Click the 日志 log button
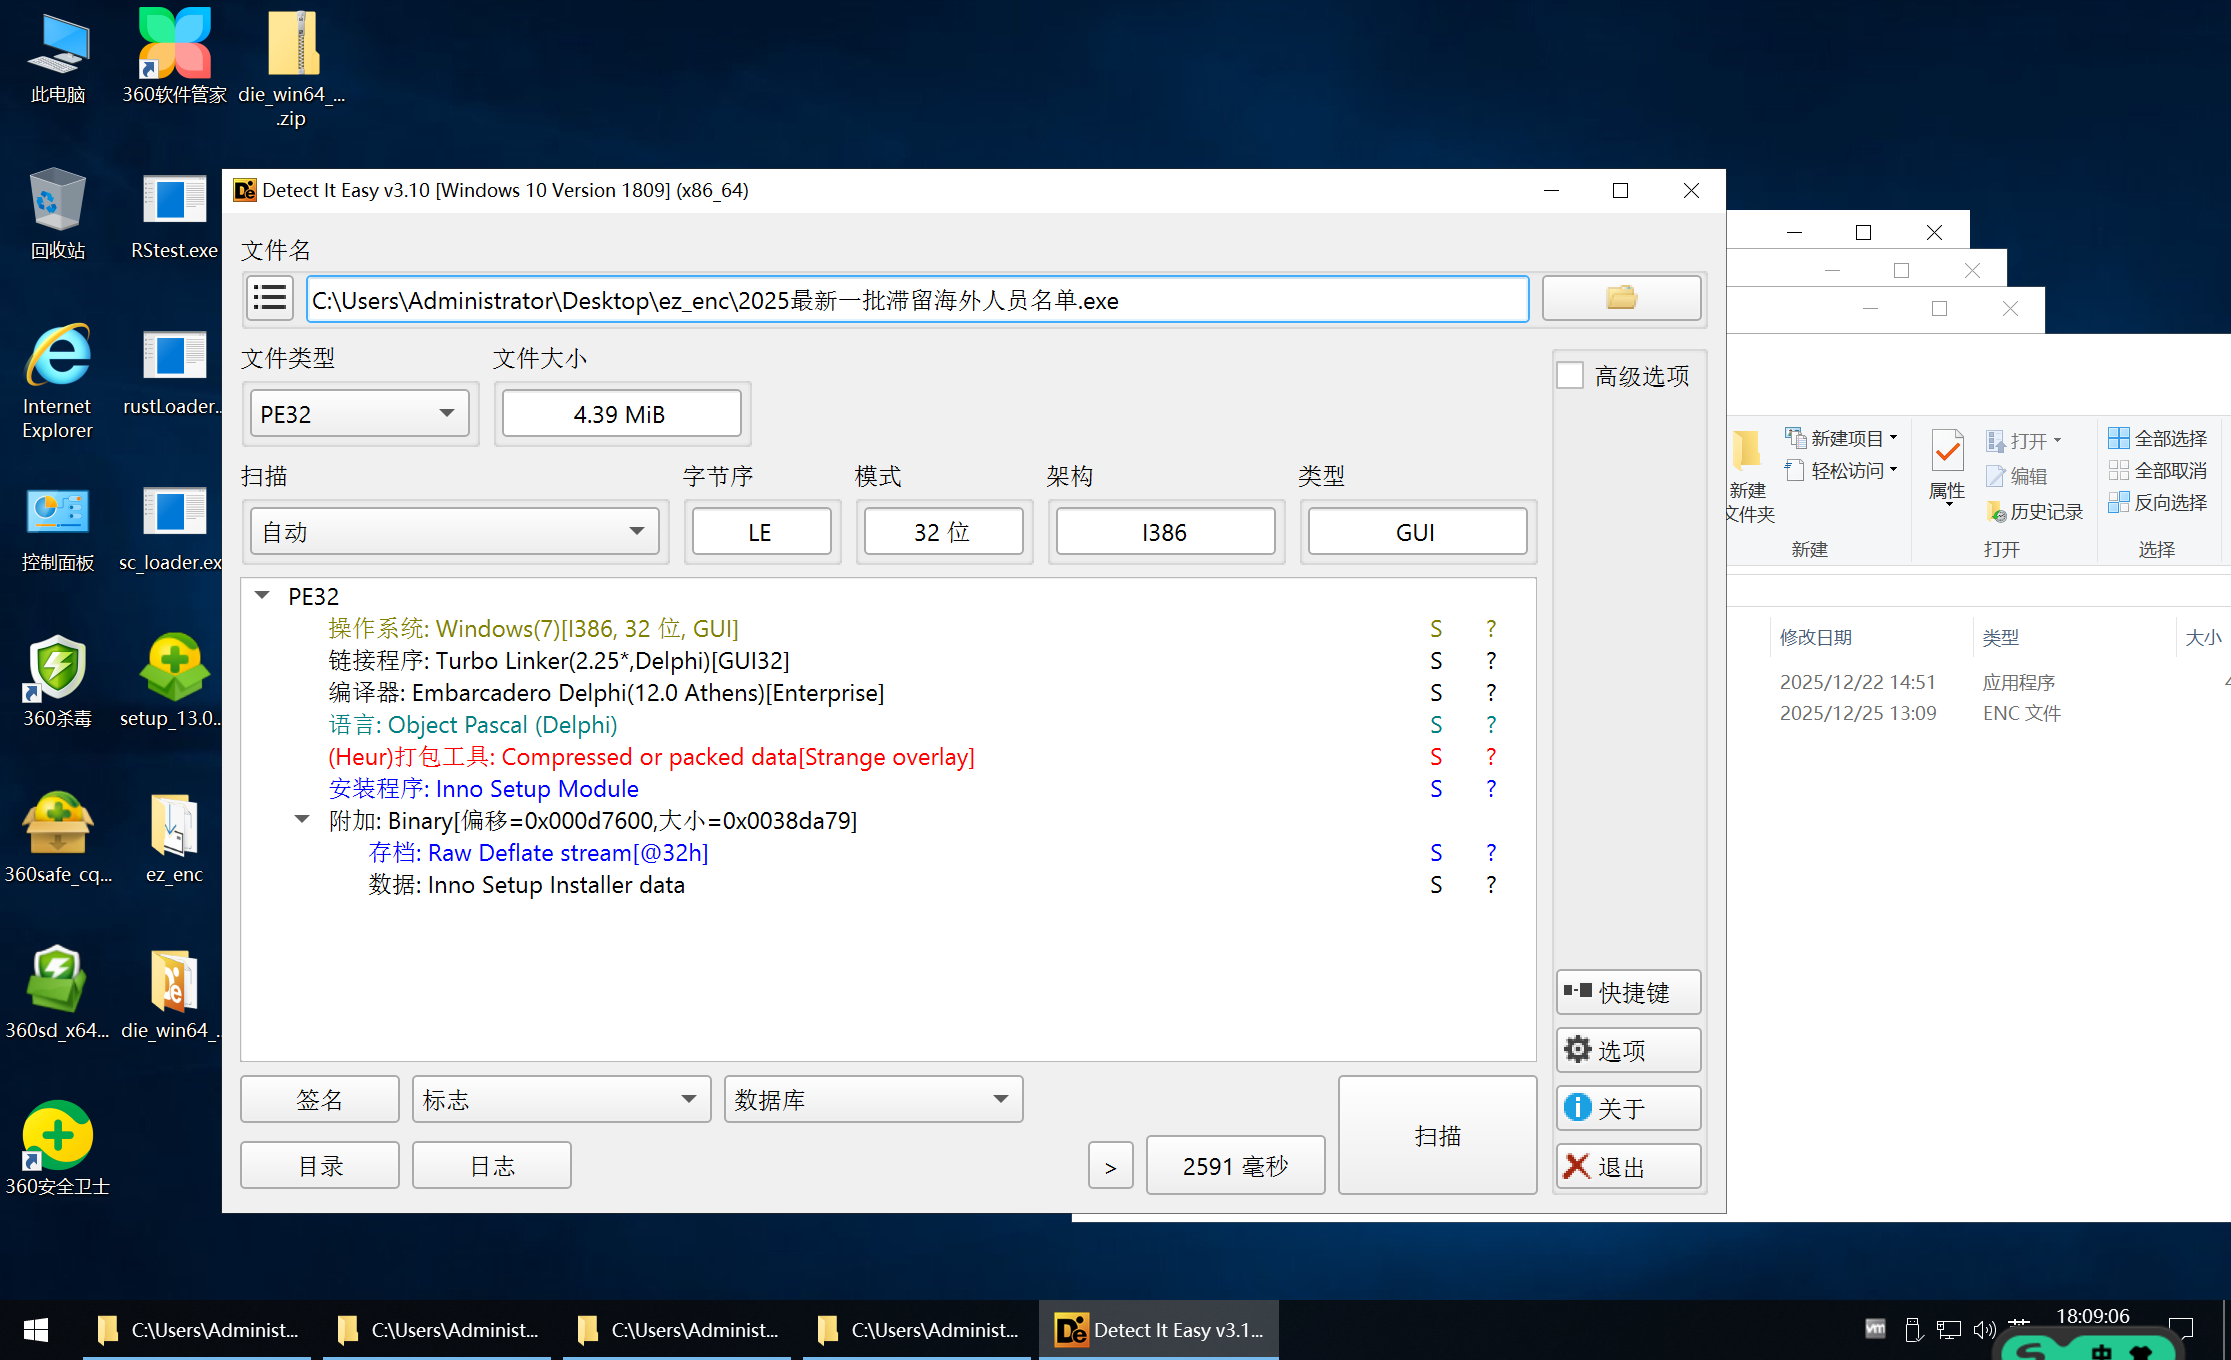The image size is (2231, 1360). point(491,1166)
